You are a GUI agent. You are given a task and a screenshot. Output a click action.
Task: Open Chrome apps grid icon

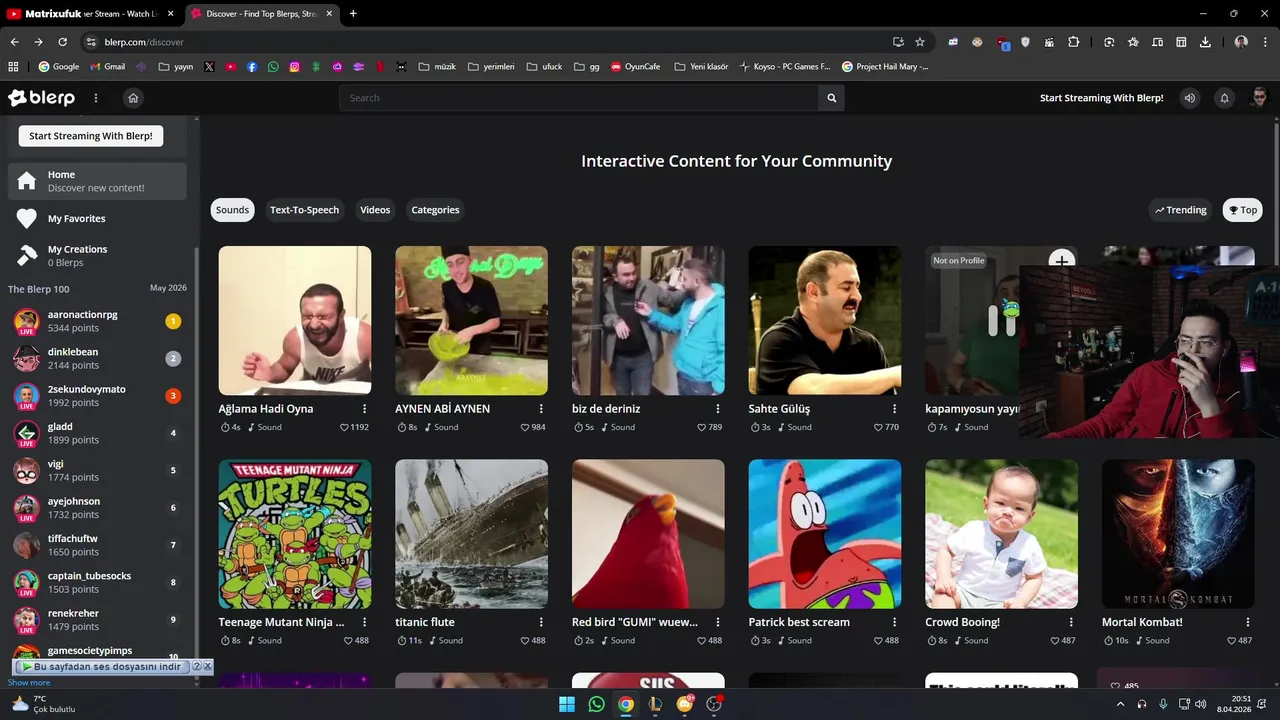pos(13,67)
